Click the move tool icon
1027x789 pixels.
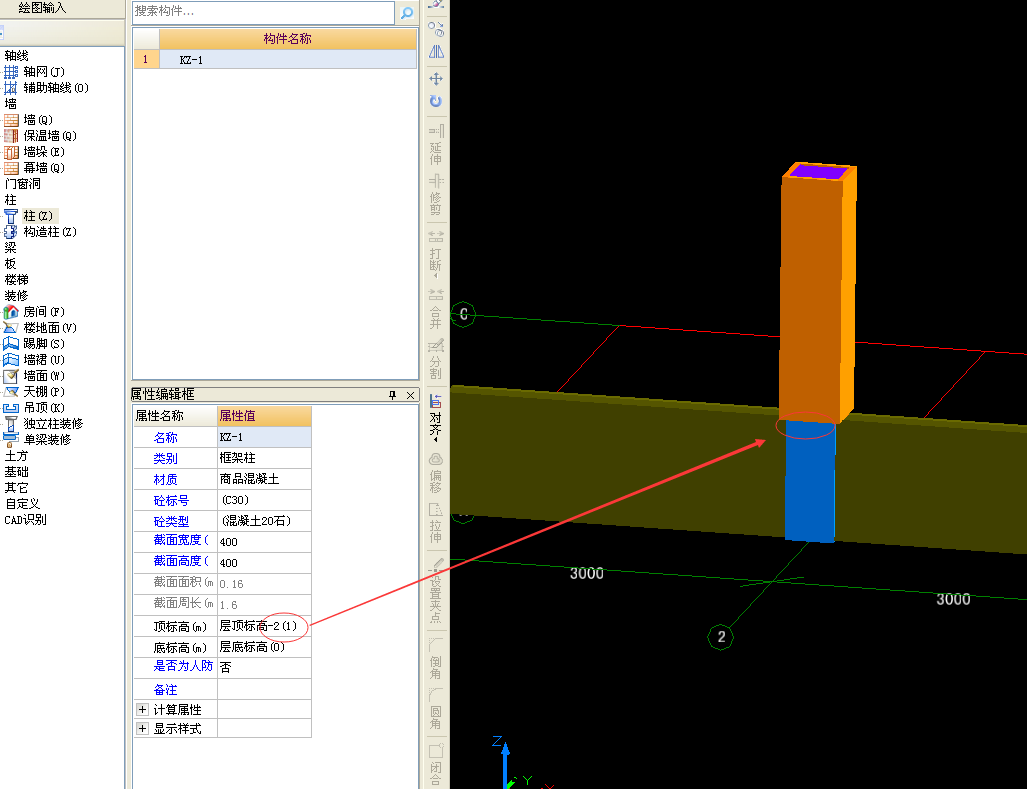point(436,79)
